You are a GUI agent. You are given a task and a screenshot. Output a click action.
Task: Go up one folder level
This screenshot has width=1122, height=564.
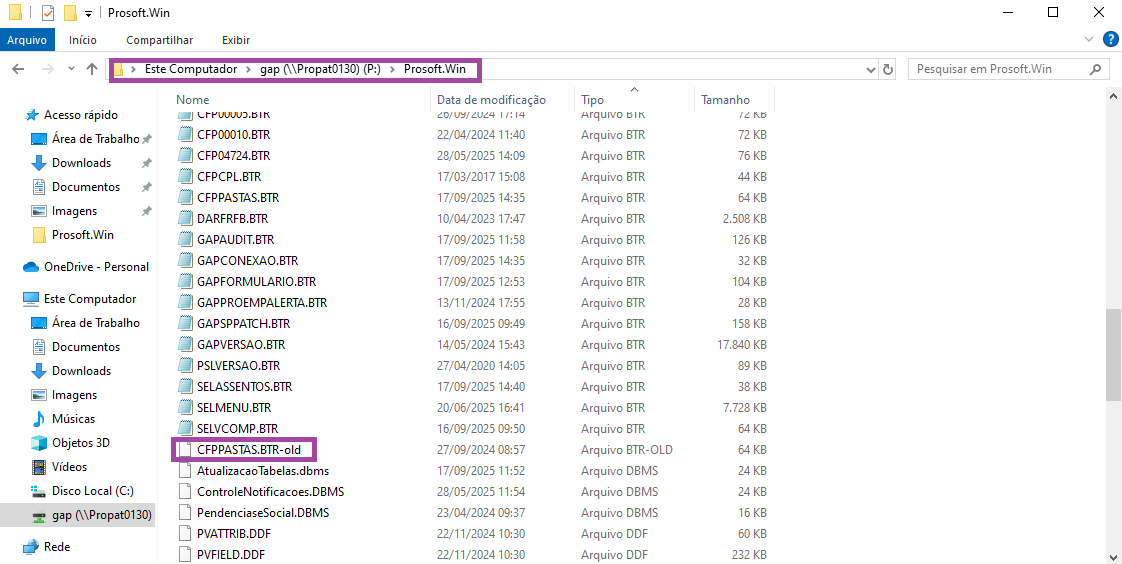(92, 69)
